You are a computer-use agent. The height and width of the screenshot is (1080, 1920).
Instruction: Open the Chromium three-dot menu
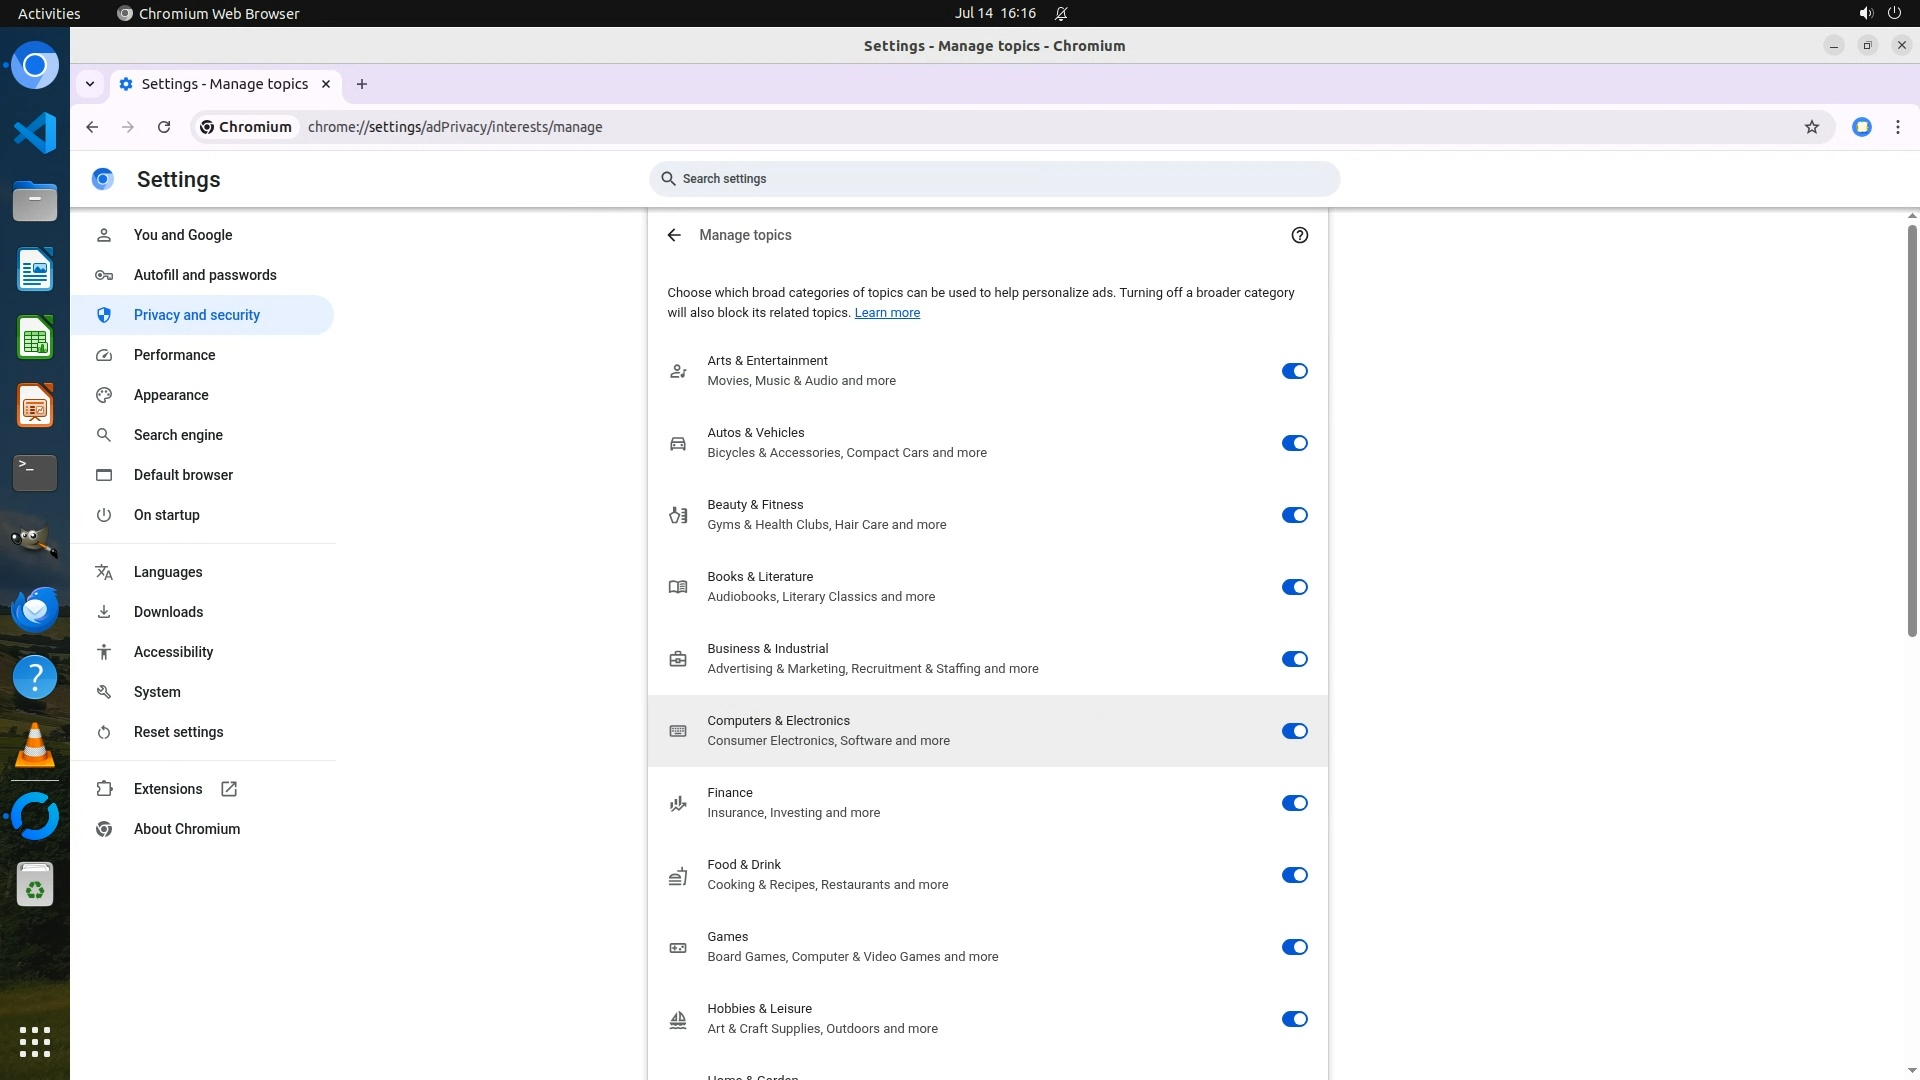1897,127
